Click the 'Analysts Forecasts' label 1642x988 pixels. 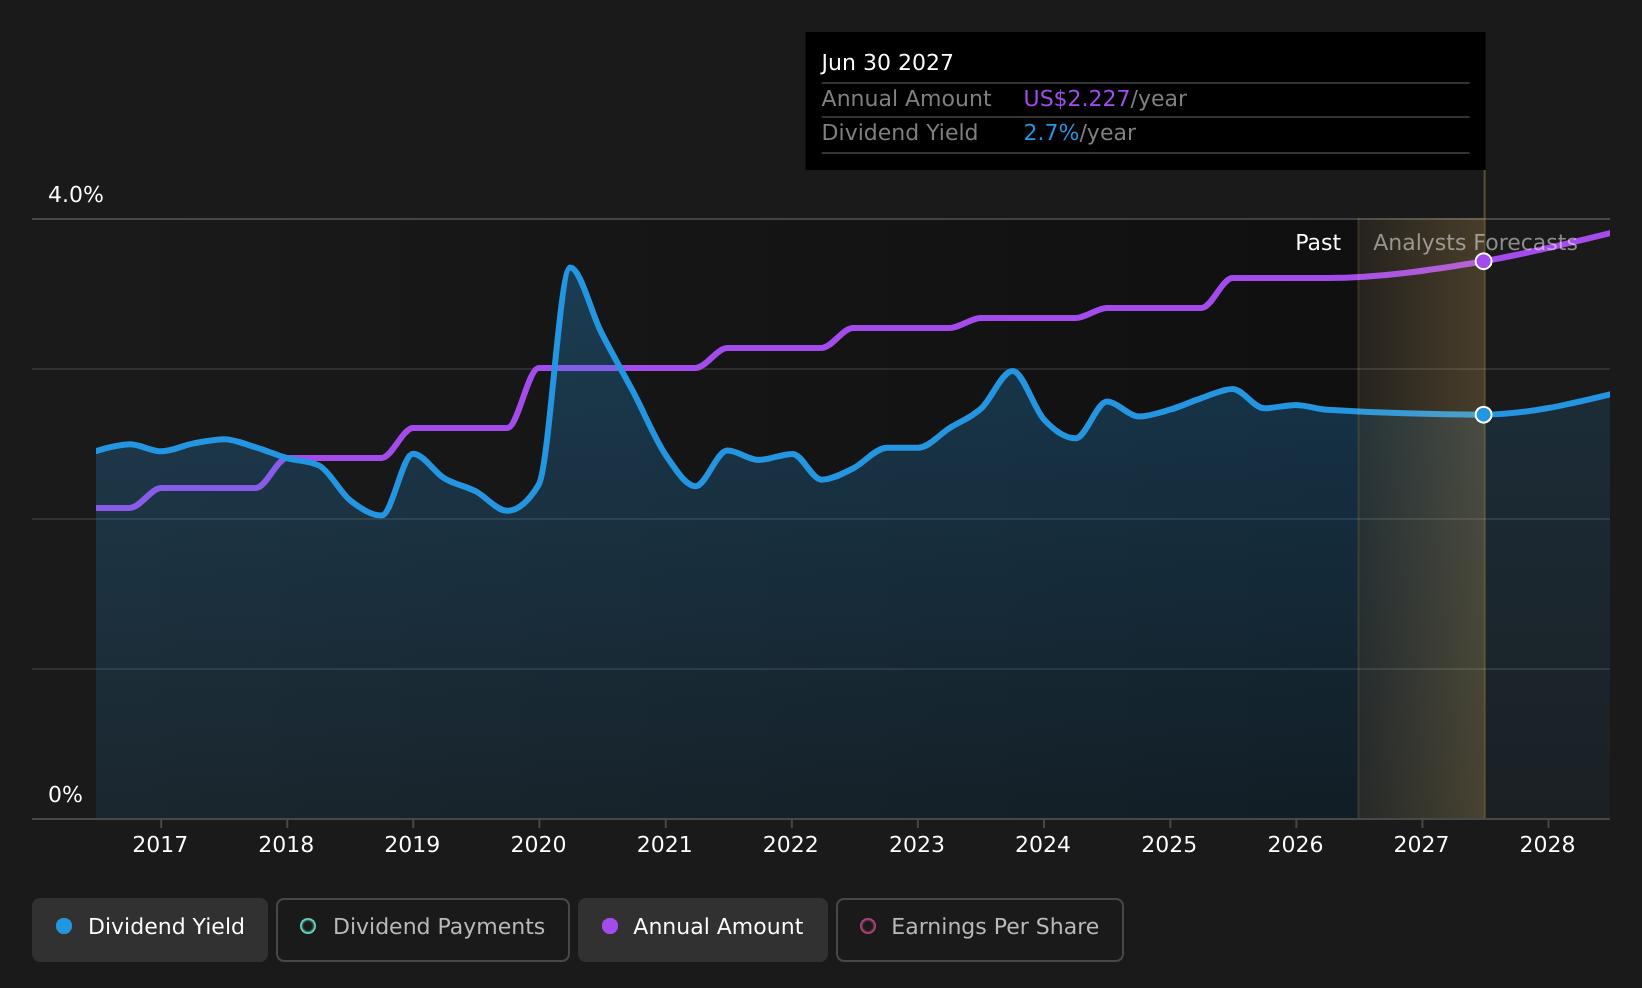[x=1475, y=243]
